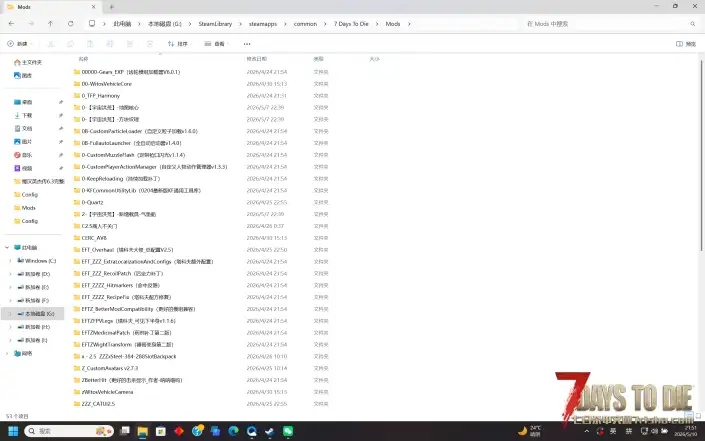705x441 pixels.
Task: Select the Z_CustomAvatars v2.7.3 folder
Action: click(110, 368)
